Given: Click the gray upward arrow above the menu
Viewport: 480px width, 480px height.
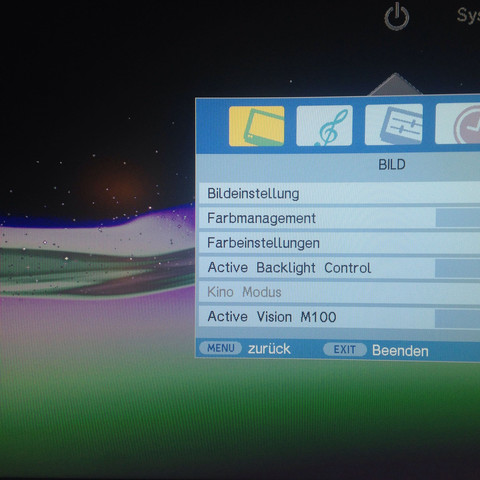Looking at the screenshot, I should 395,84.
